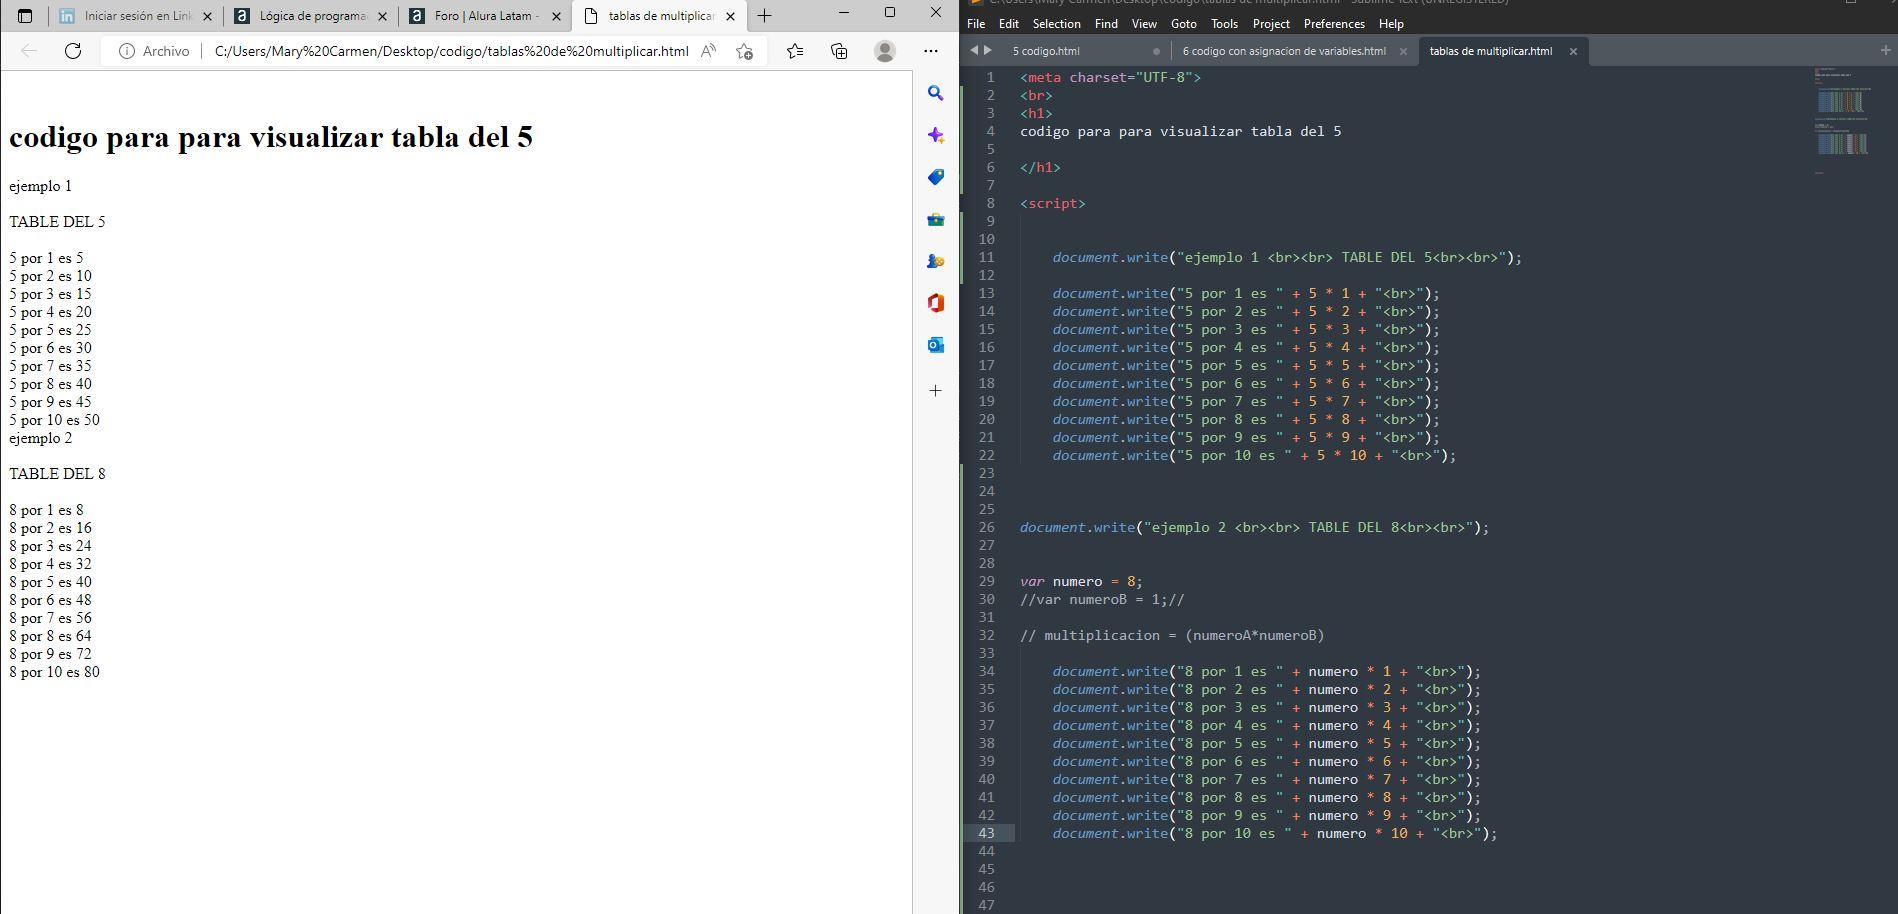Open the Preferences menu in Sublime Text
Viewport: 1898px width, 914px height.
pyautogui.click(x=1333, y=23)
